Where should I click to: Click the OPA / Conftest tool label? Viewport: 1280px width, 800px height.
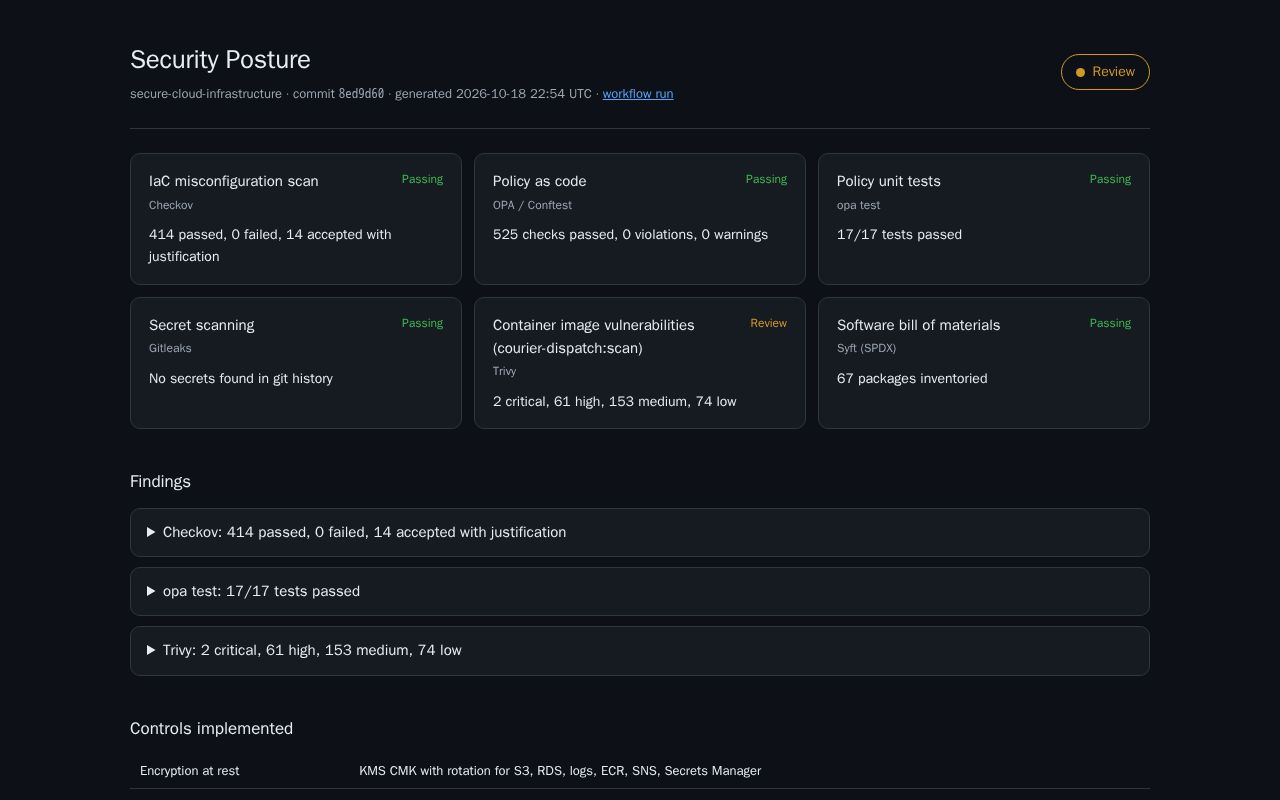point(533,205)
